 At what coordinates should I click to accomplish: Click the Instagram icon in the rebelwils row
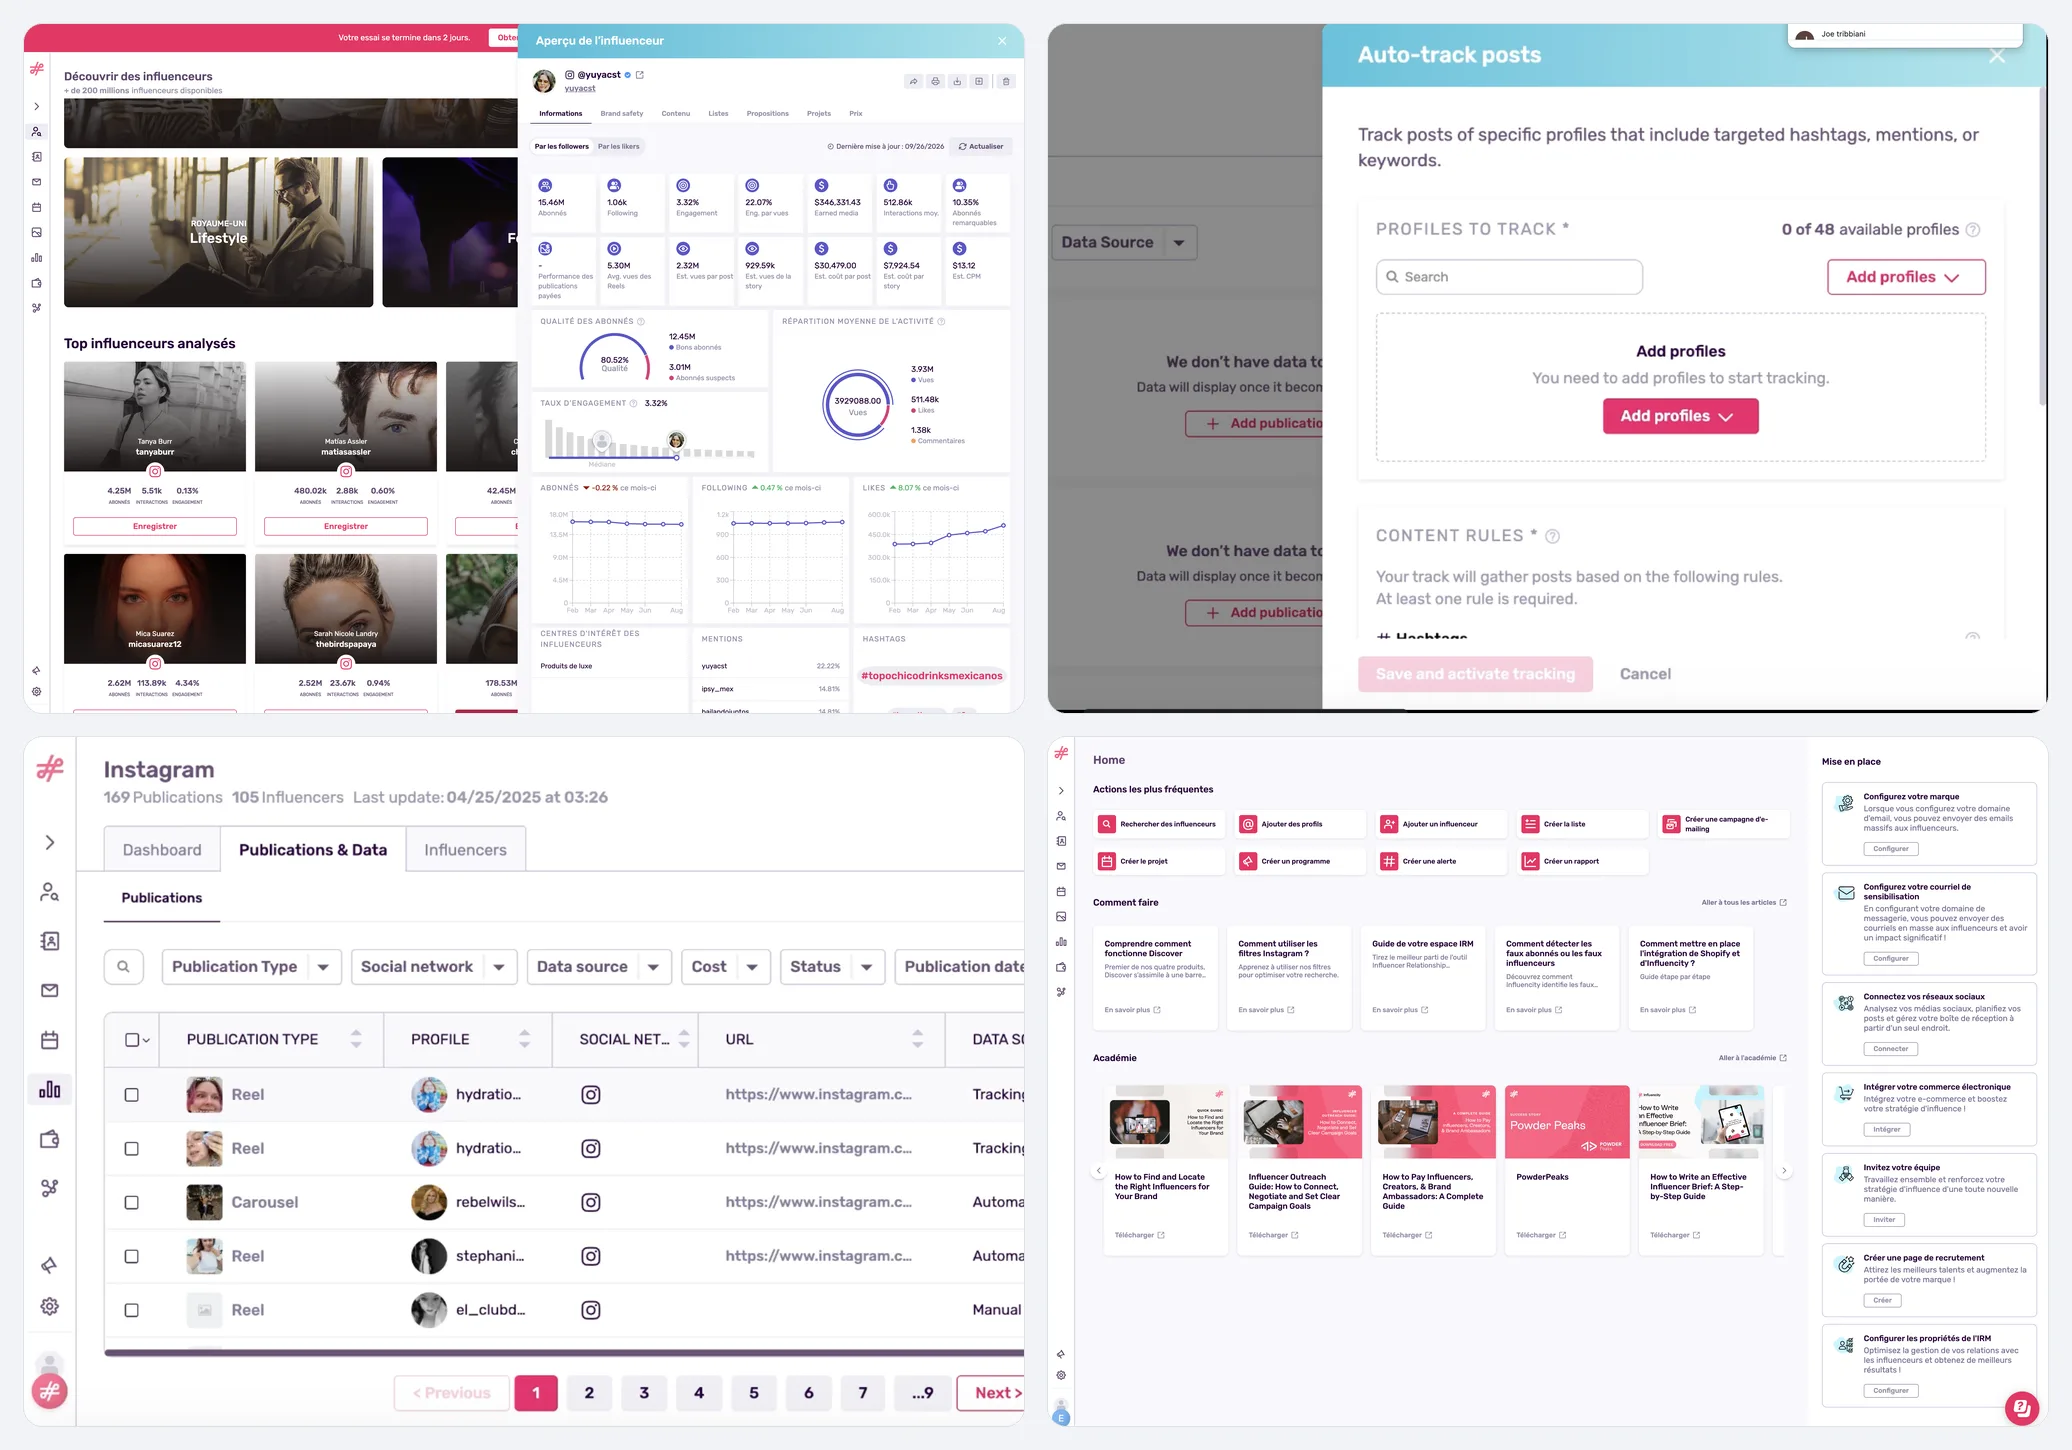[591, 1202]
